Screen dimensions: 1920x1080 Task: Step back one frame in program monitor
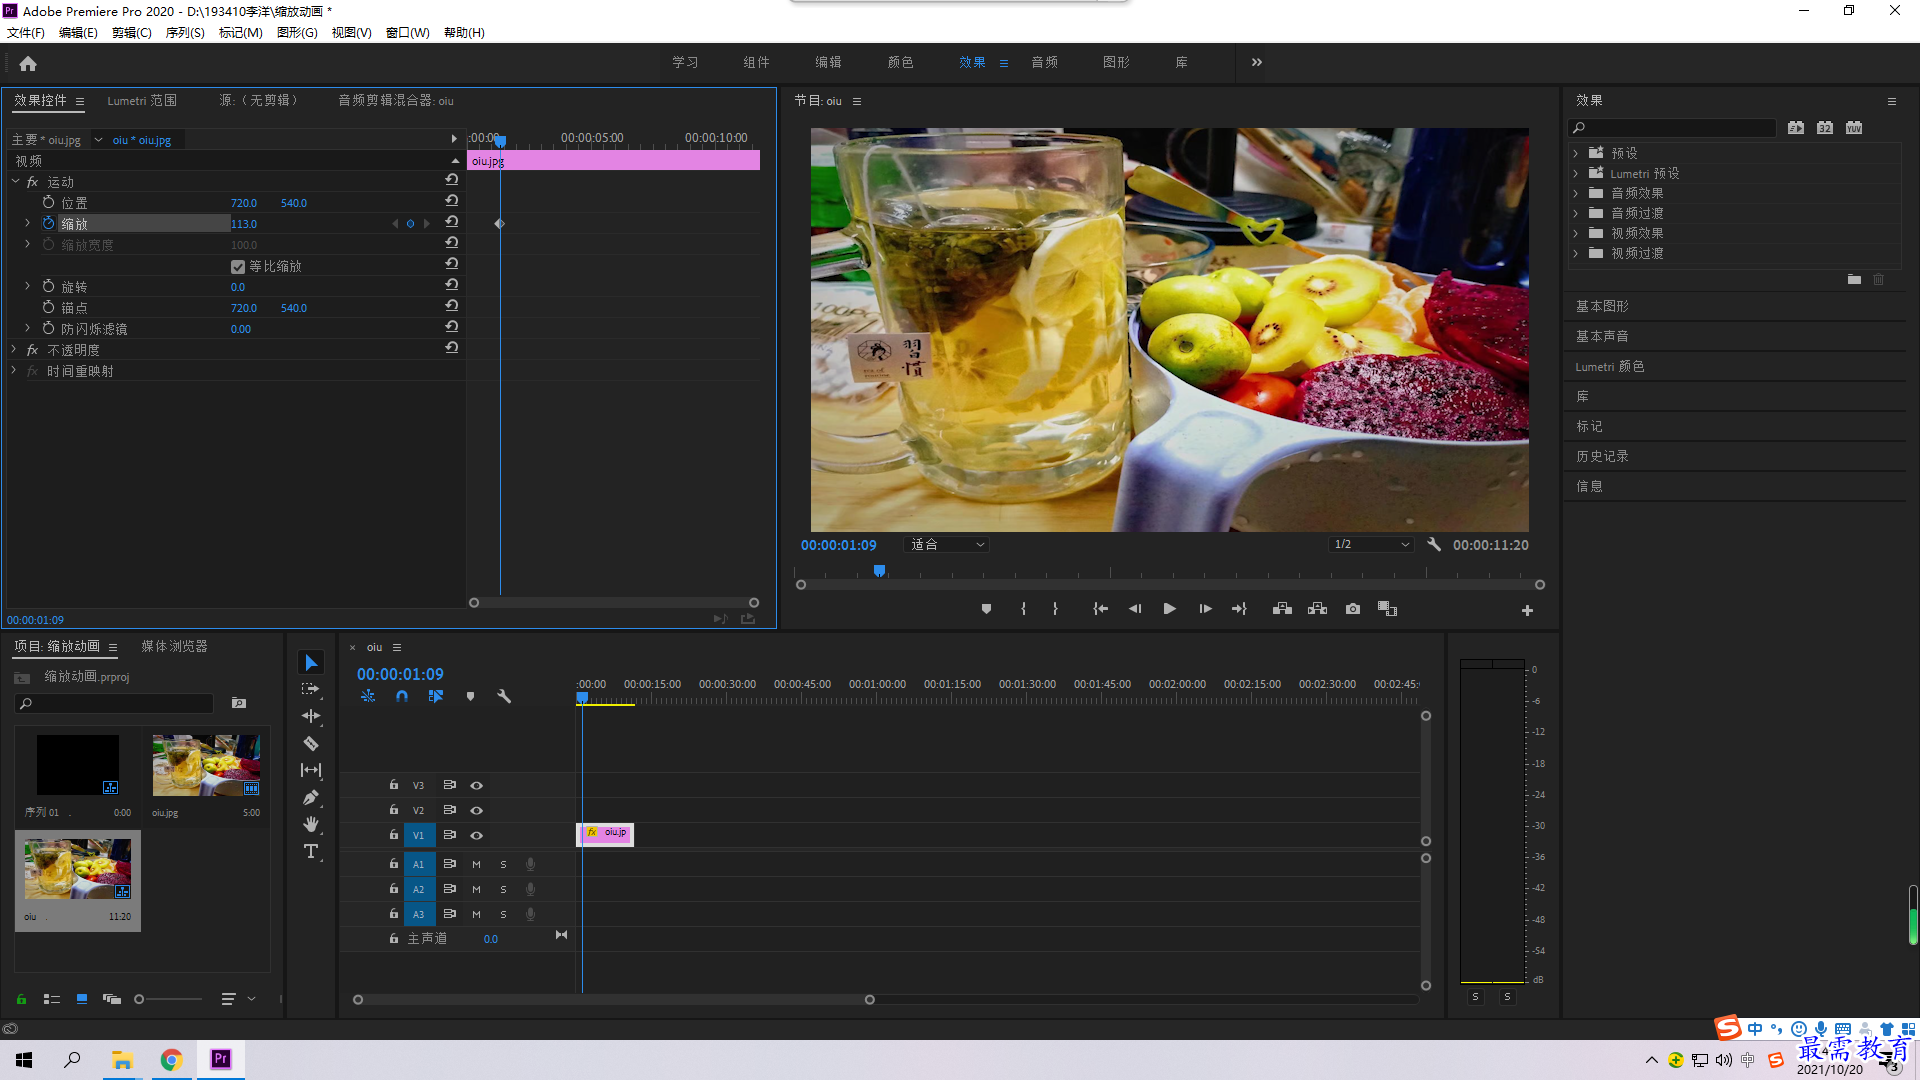(x=1135, y=609)
